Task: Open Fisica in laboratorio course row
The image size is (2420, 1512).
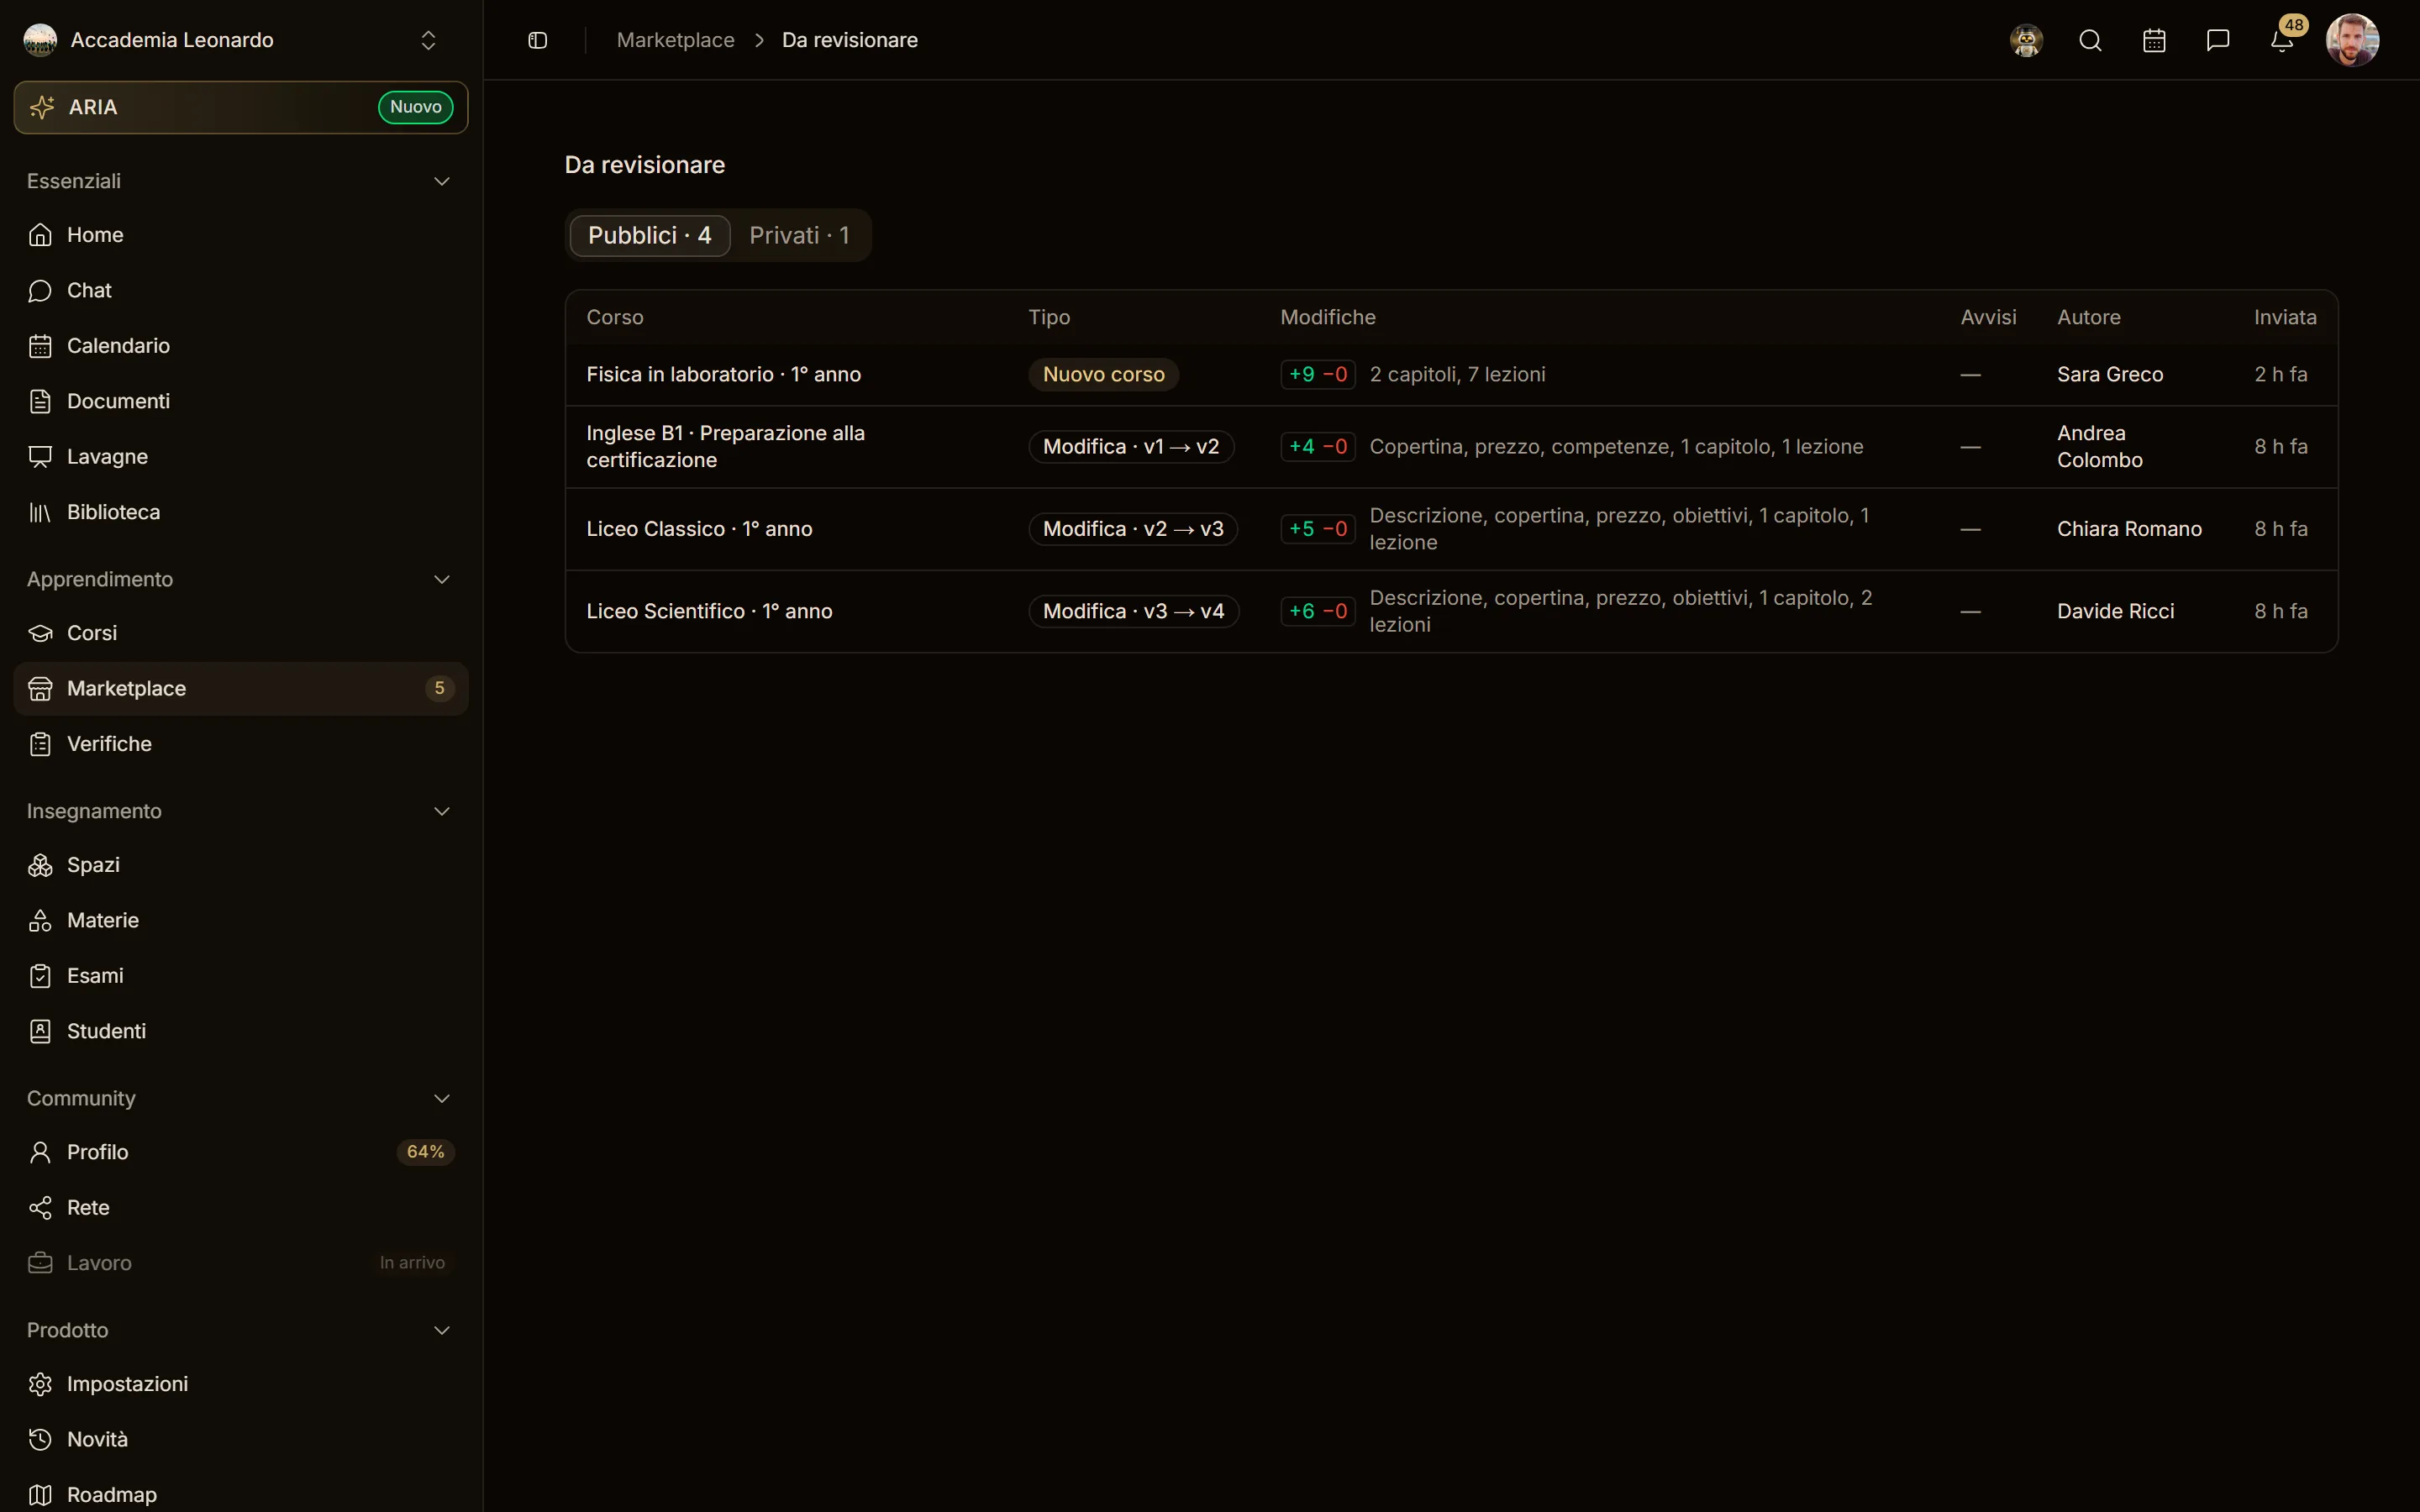Action: click(x=1451, y=374)
